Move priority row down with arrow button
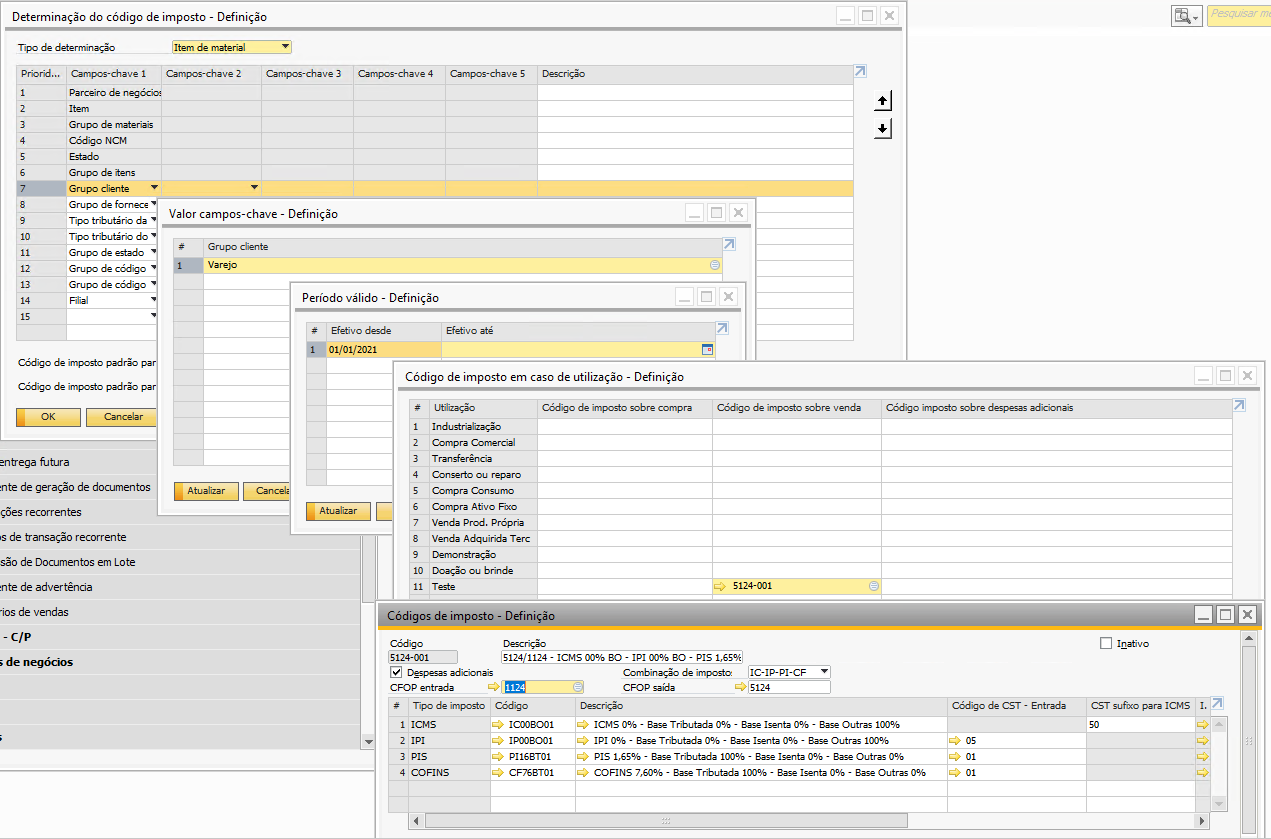The width and height of the screenshot is (1271, 839). [882, 129]
